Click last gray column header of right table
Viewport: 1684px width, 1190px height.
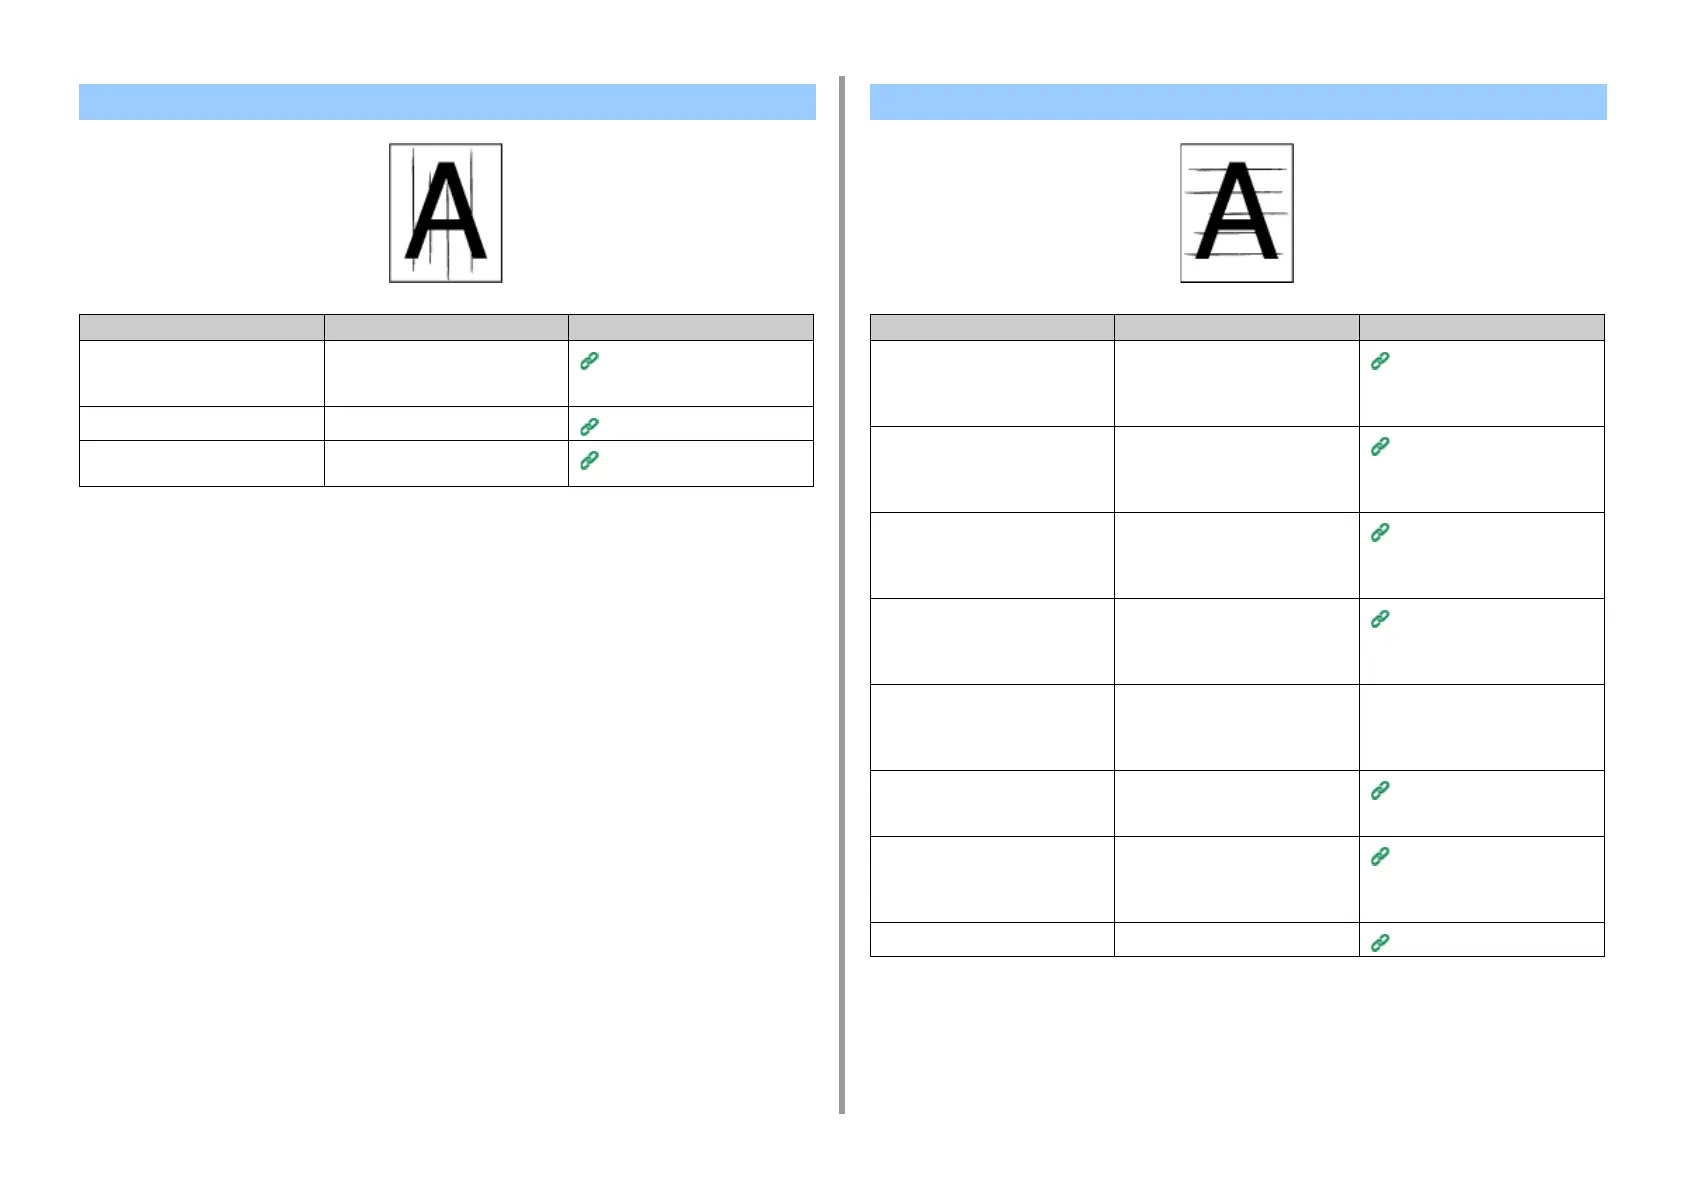pyautogui.click(x=1482, y=328)
